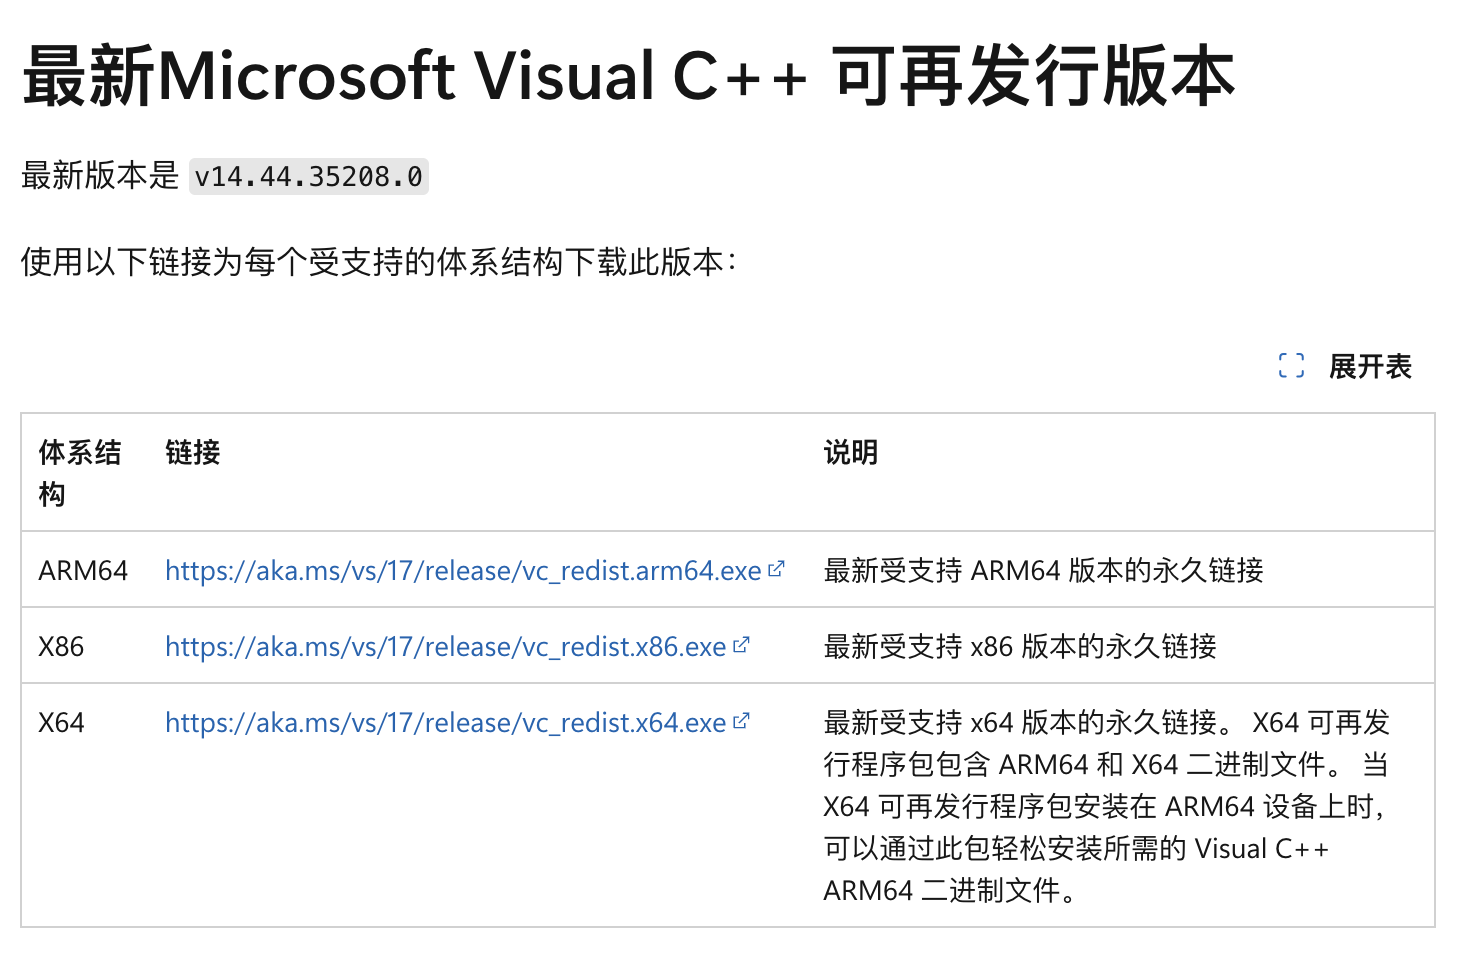The width and height of the screenshot is (1458, 954).
Task: Click the 说明 column header
Action: tap(850, 453)
